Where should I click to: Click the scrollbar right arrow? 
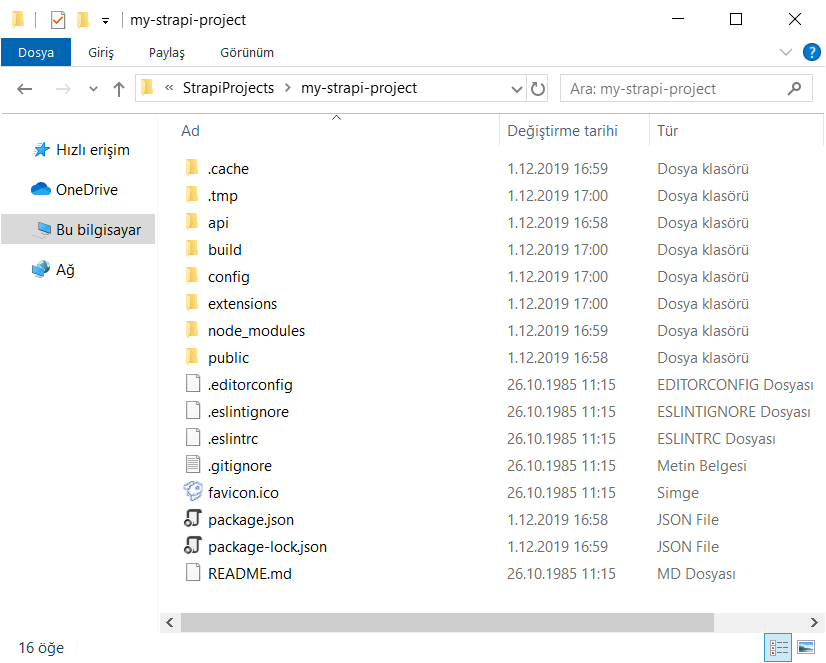point(814,622)
